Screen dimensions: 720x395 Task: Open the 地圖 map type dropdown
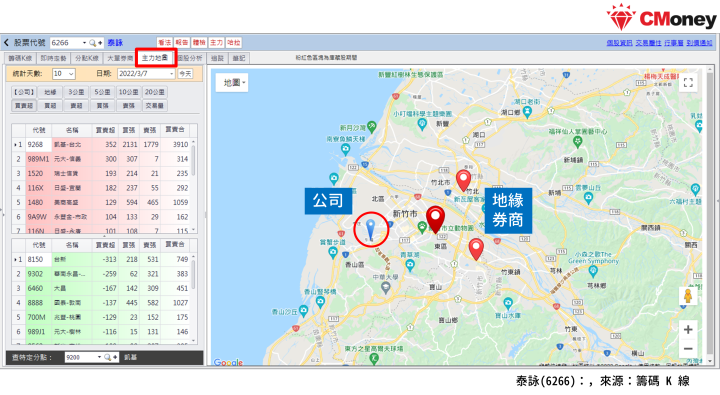click(x=232, y=83)
